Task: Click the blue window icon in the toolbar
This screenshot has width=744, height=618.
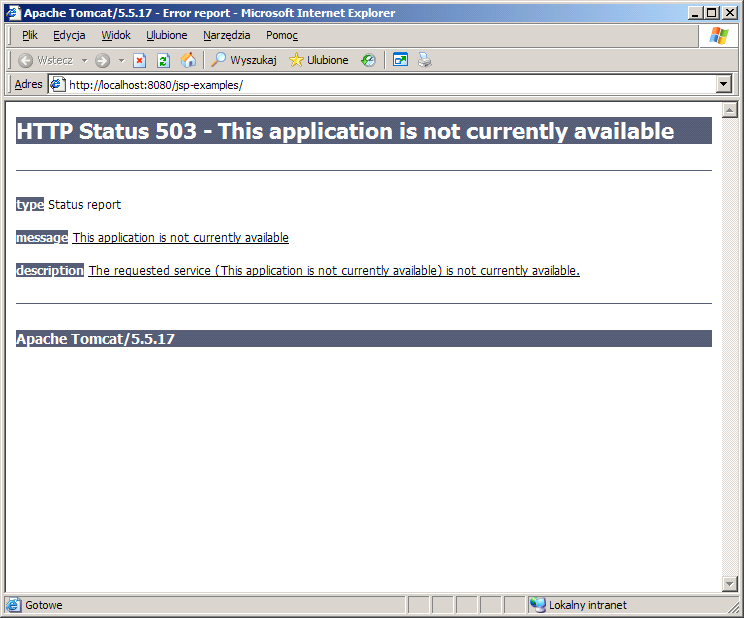Action: tap(400, 60)
